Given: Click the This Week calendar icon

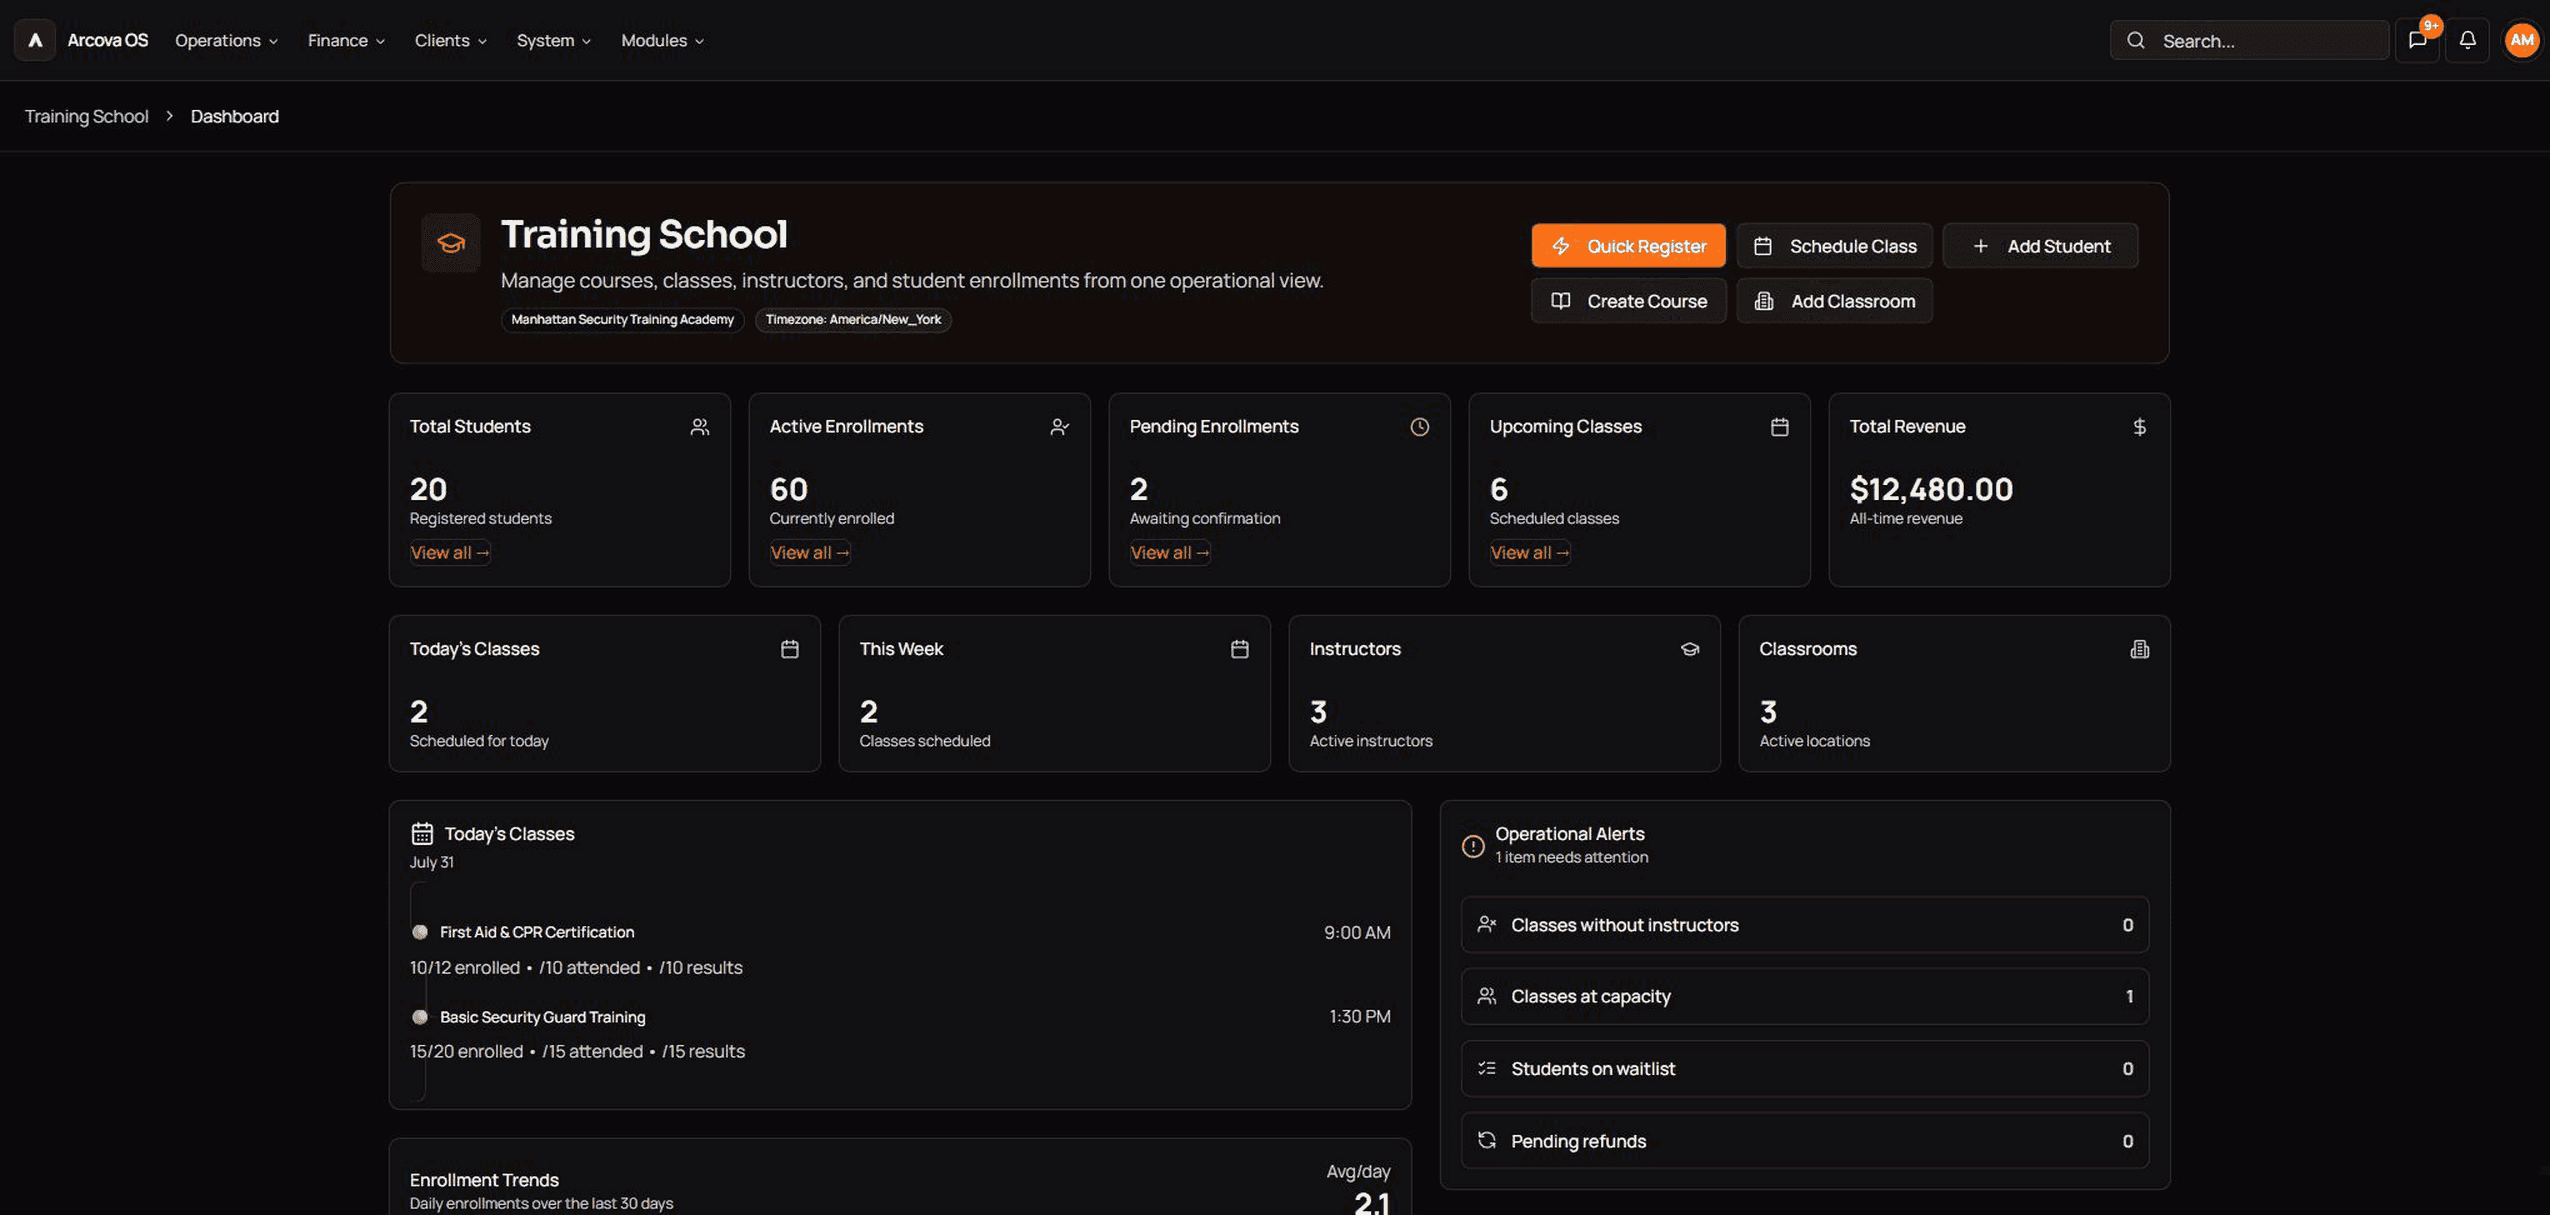Looking at the screenshot, I should tap(1239, 649).
